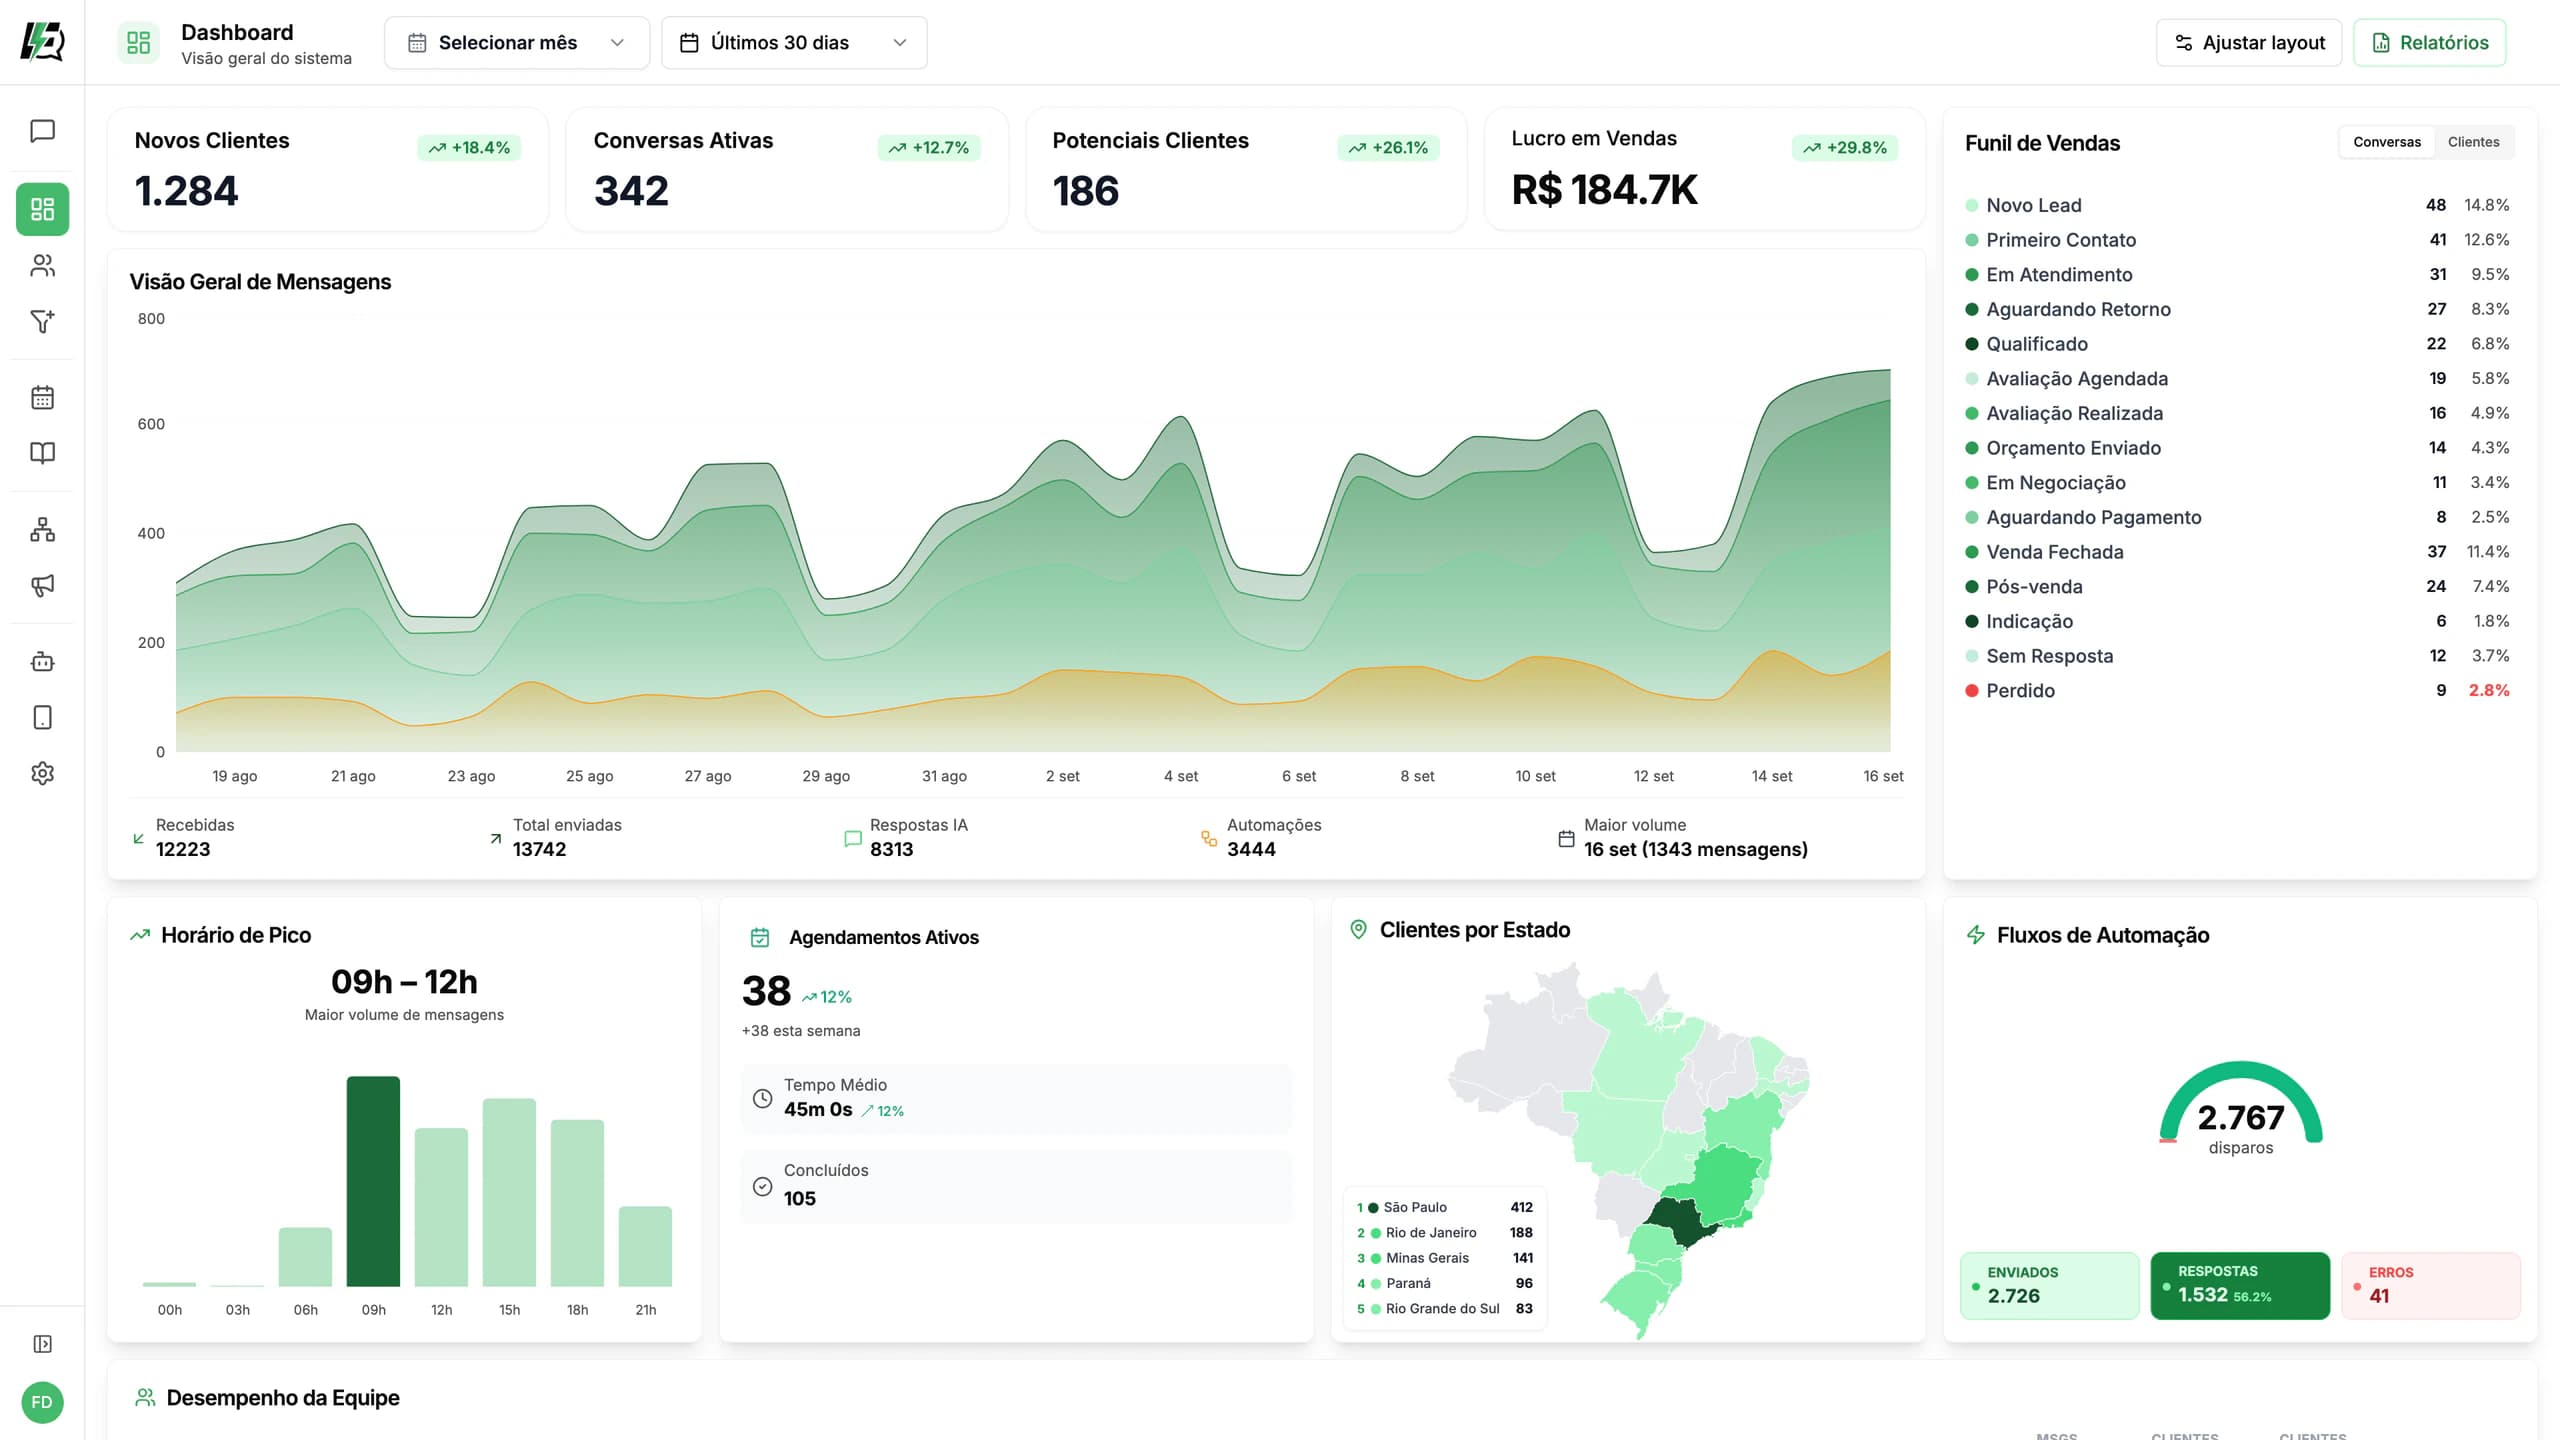This screenshot has height=1440, width=2560.
Task: Click the Venda Fechada color dot
Action: pyautogui.click(x=1972, y=552)
